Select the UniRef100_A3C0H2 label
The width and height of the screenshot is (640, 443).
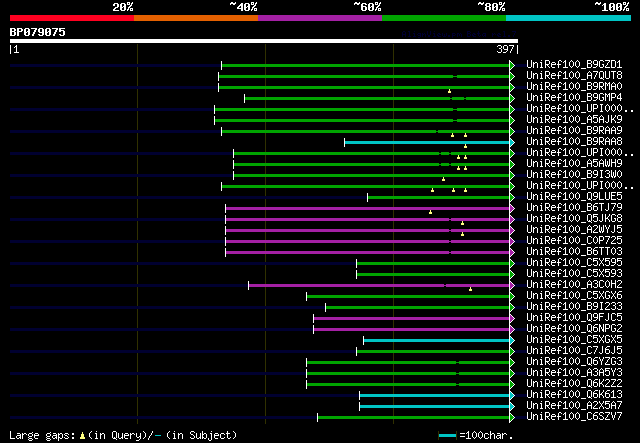coord(574,285)
